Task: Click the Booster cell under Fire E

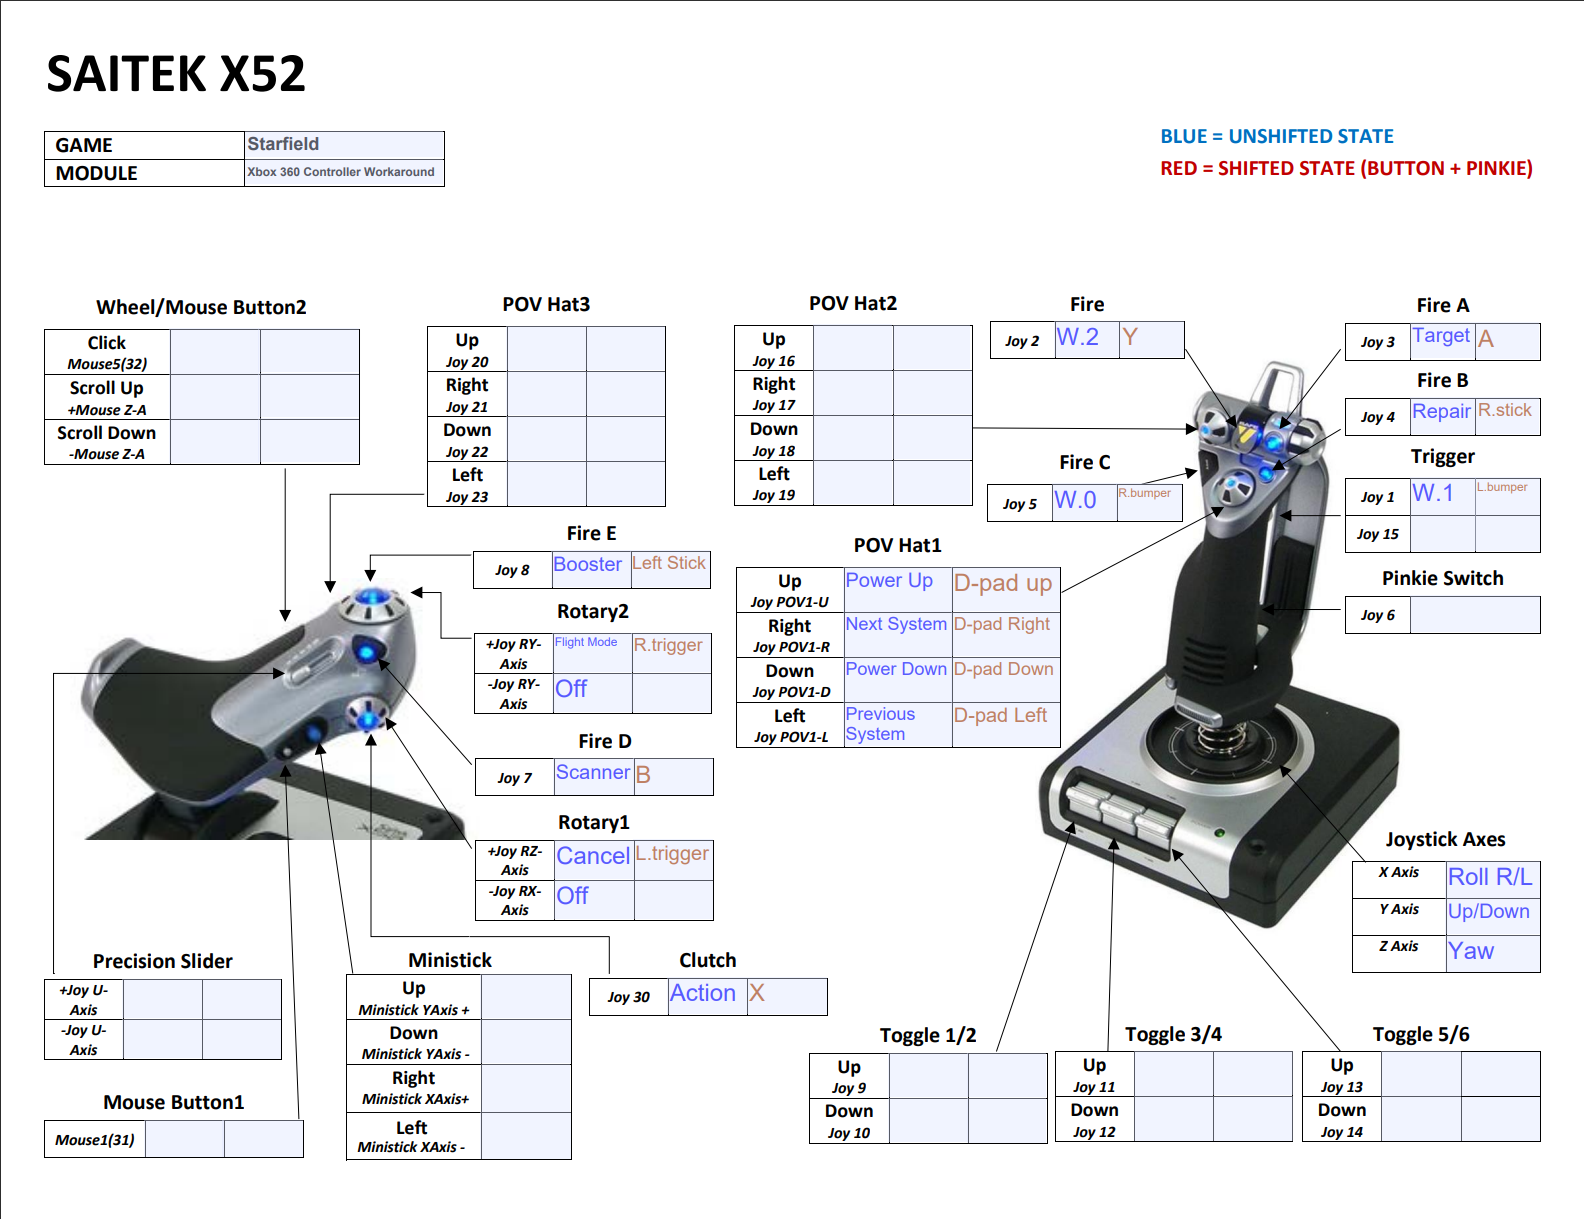Action: (x=591, y=569)
